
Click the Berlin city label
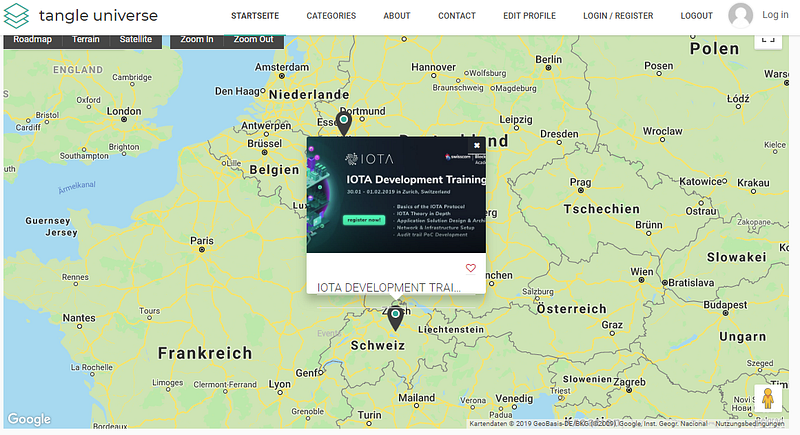548,60
